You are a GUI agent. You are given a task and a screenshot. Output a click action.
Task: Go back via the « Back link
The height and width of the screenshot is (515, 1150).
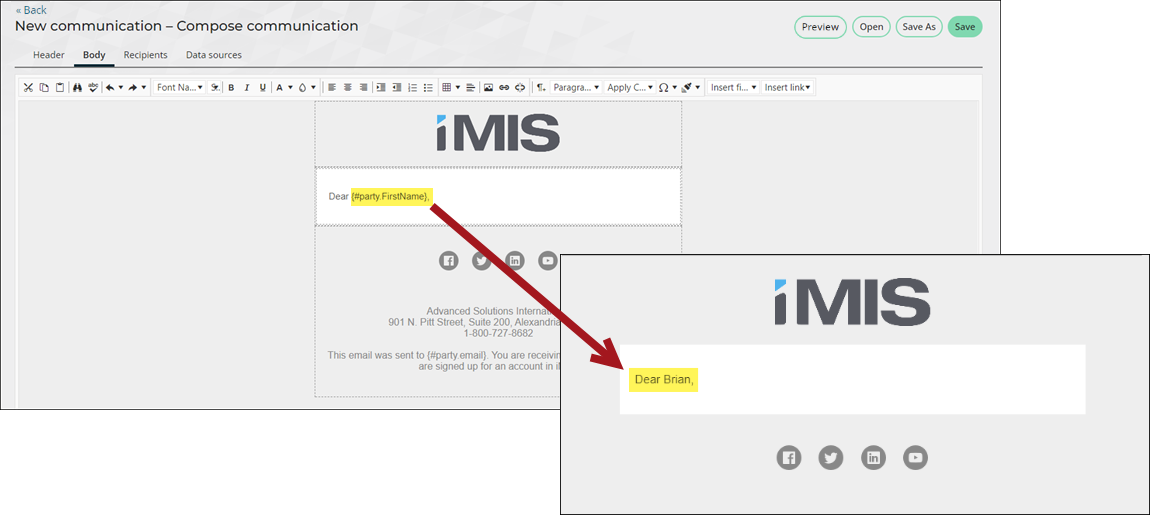31,10
